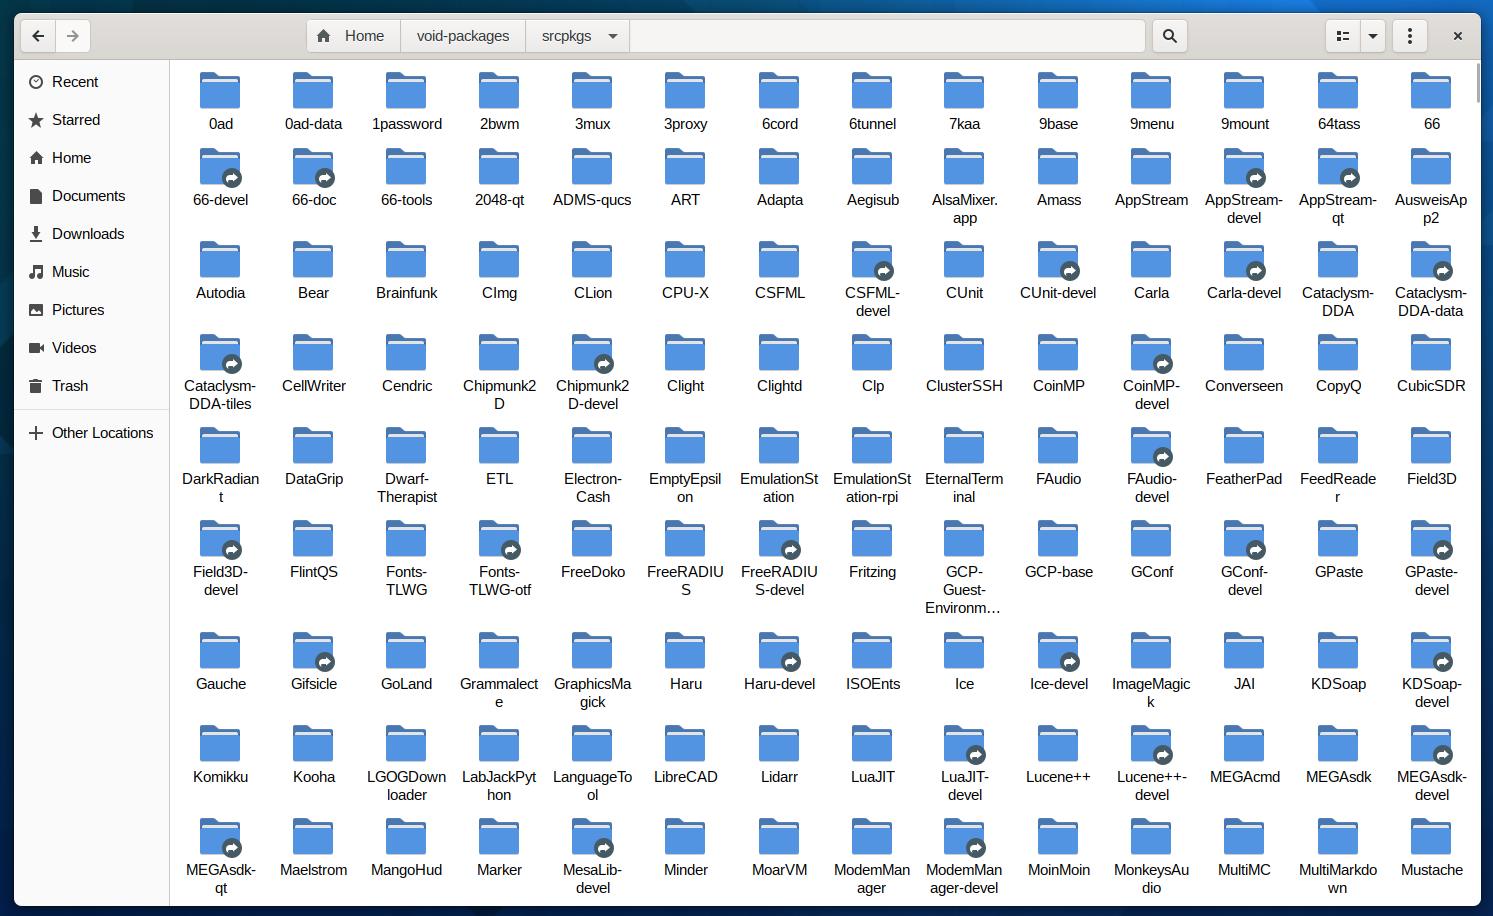The height and width of the screenshot is (916, 1493).
Task: Open srcpkgs path dropdown arrow
Action: click(613, 36)
